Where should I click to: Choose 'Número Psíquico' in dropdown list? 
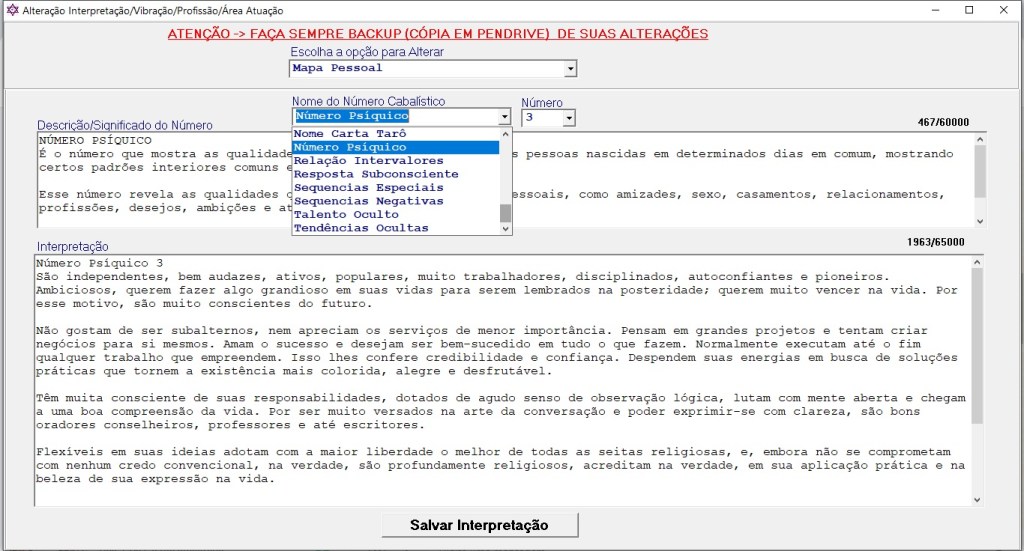pos(350,147)
